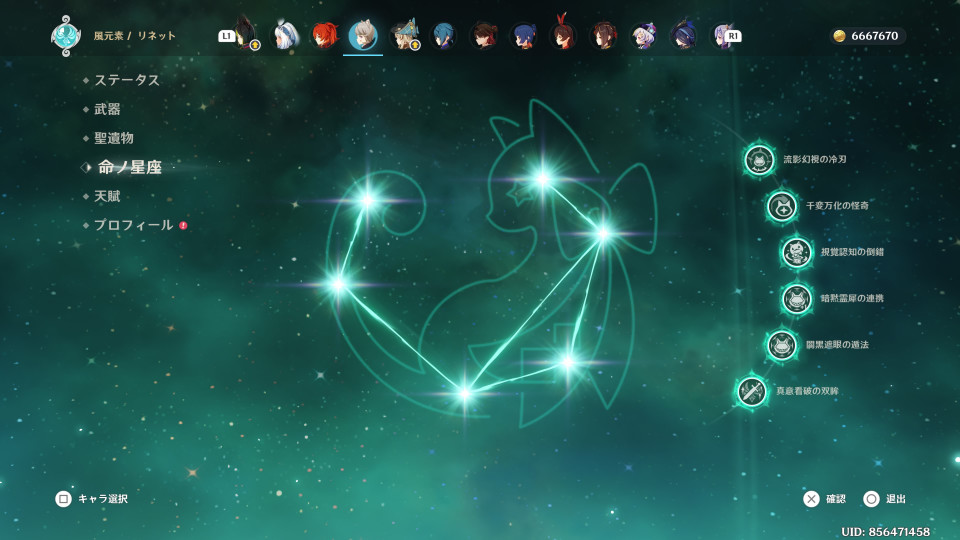The image size is (960, 540).
Task: Select the 闇黒遮眼の遁法 constellation icon
Action: (x=782, y=345)
